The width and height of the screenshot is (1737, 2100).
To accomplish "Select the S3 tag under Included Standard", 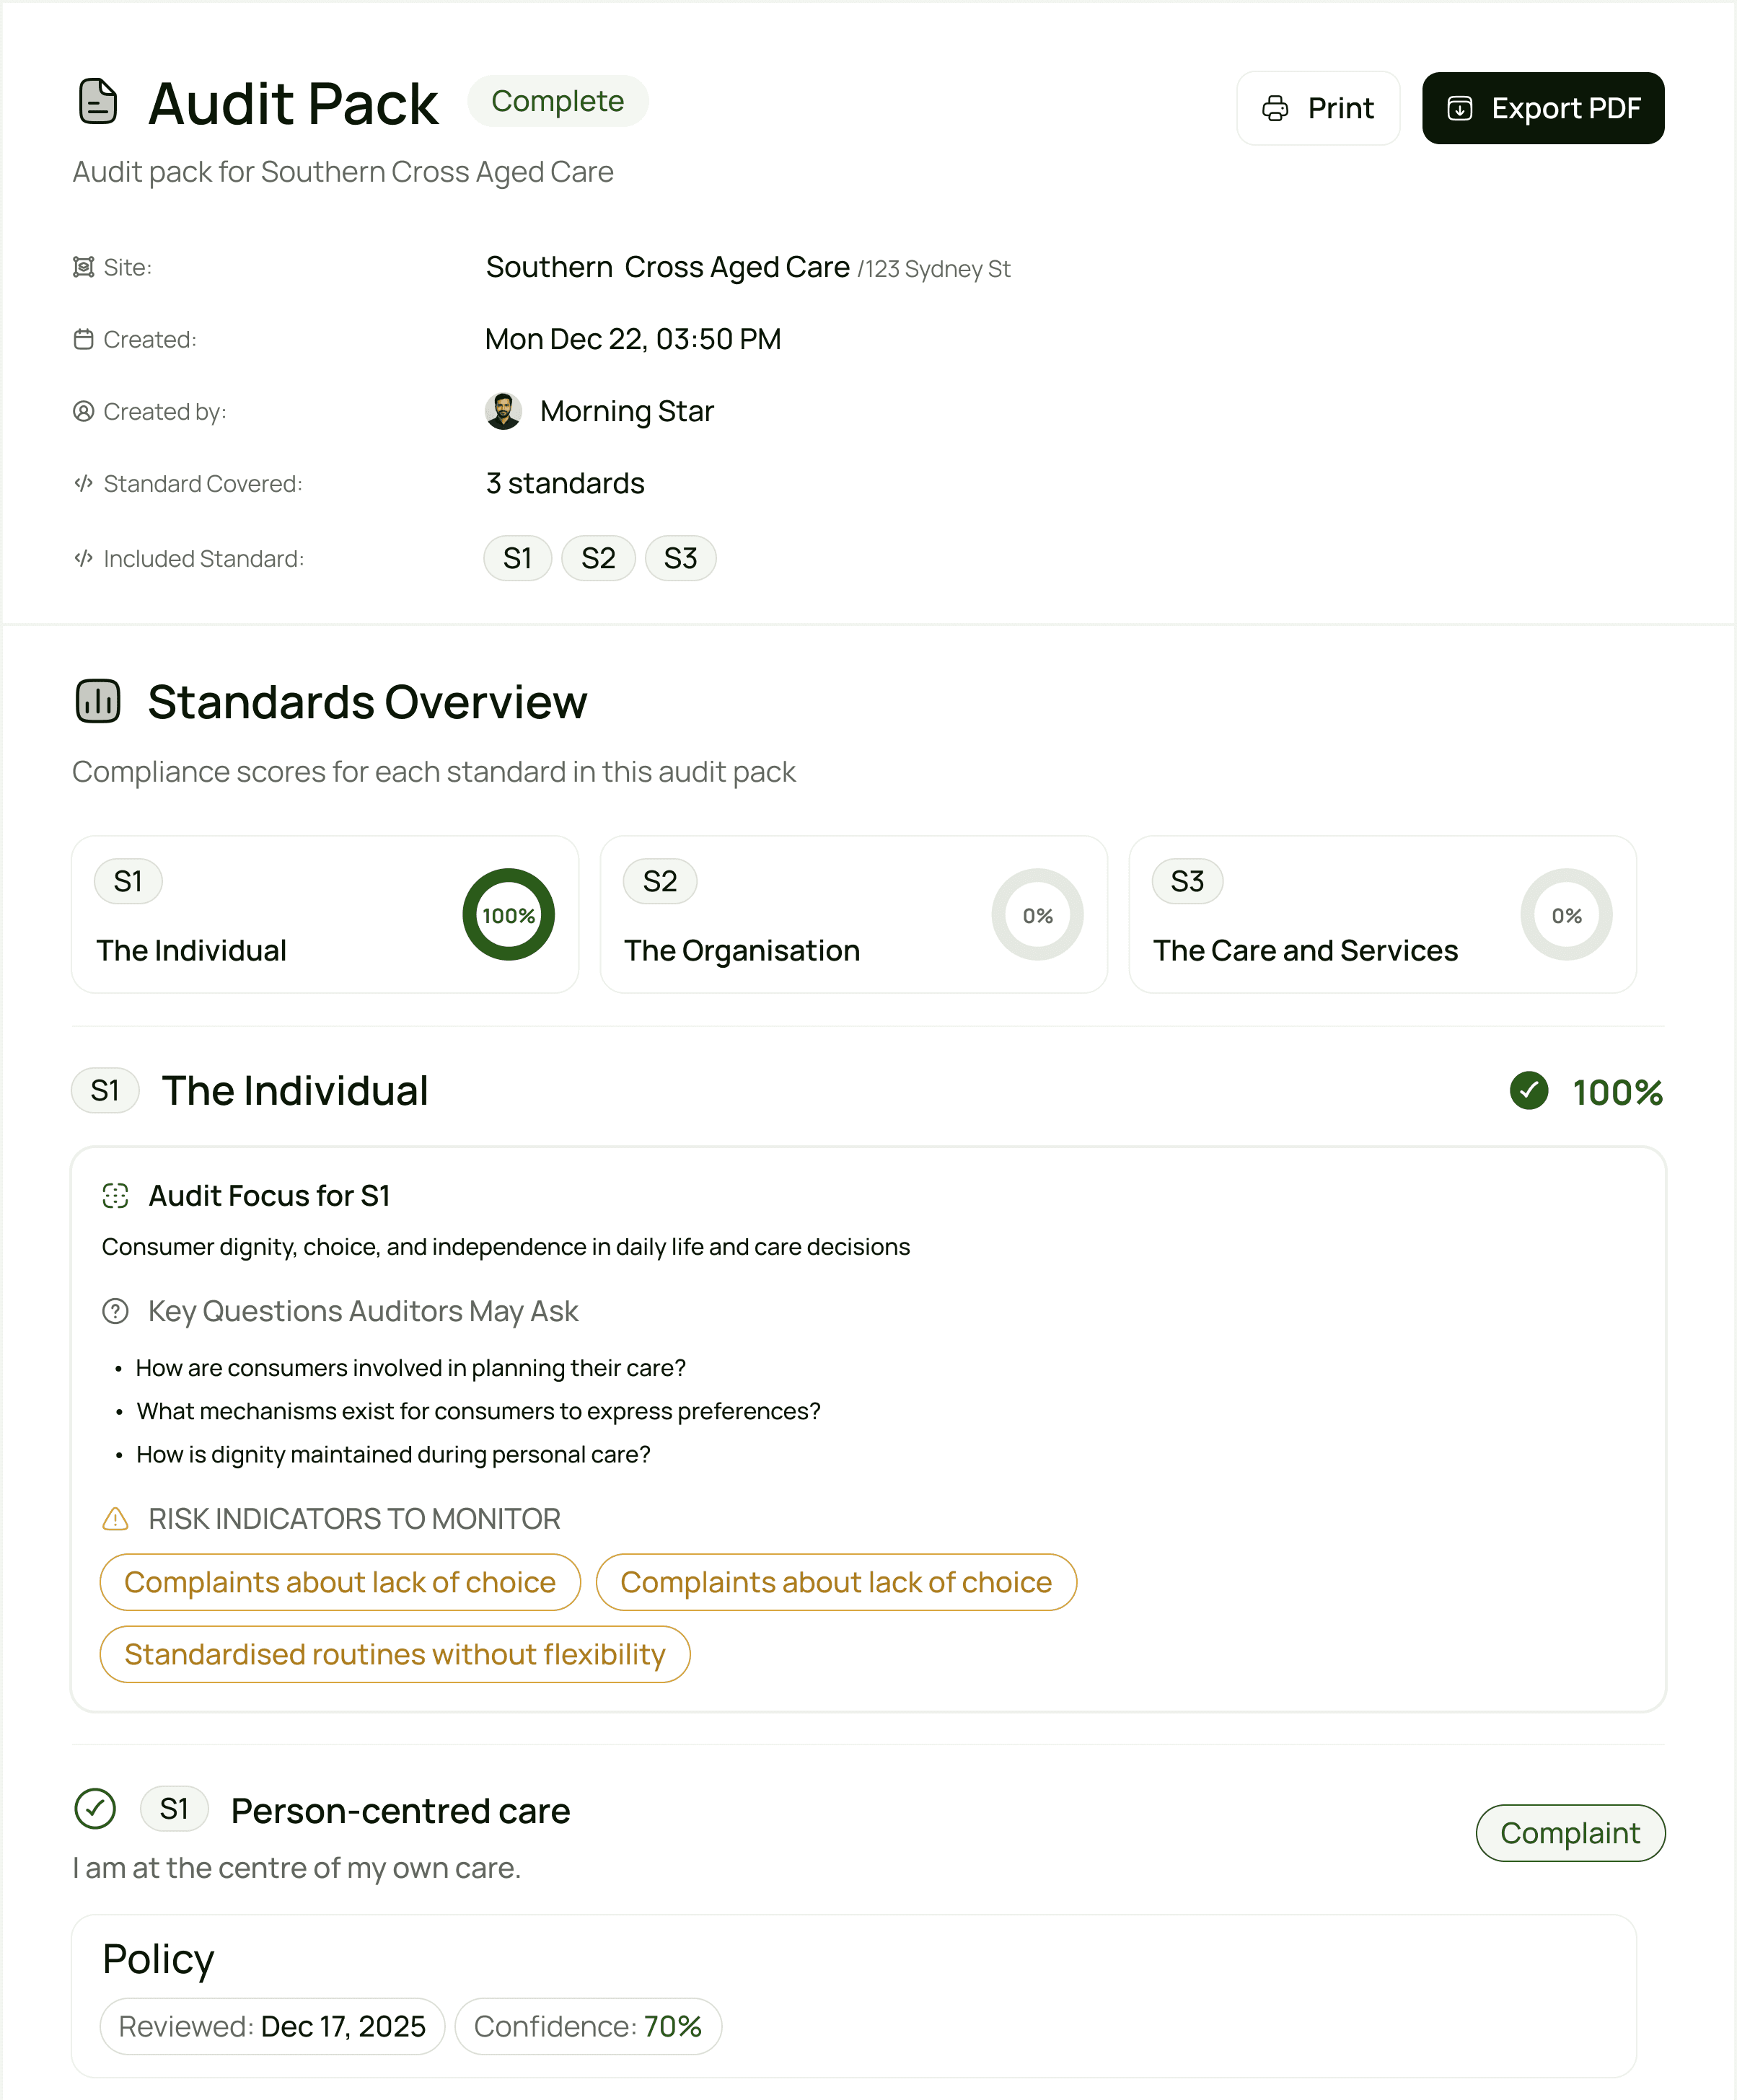I will coord(681,558).
